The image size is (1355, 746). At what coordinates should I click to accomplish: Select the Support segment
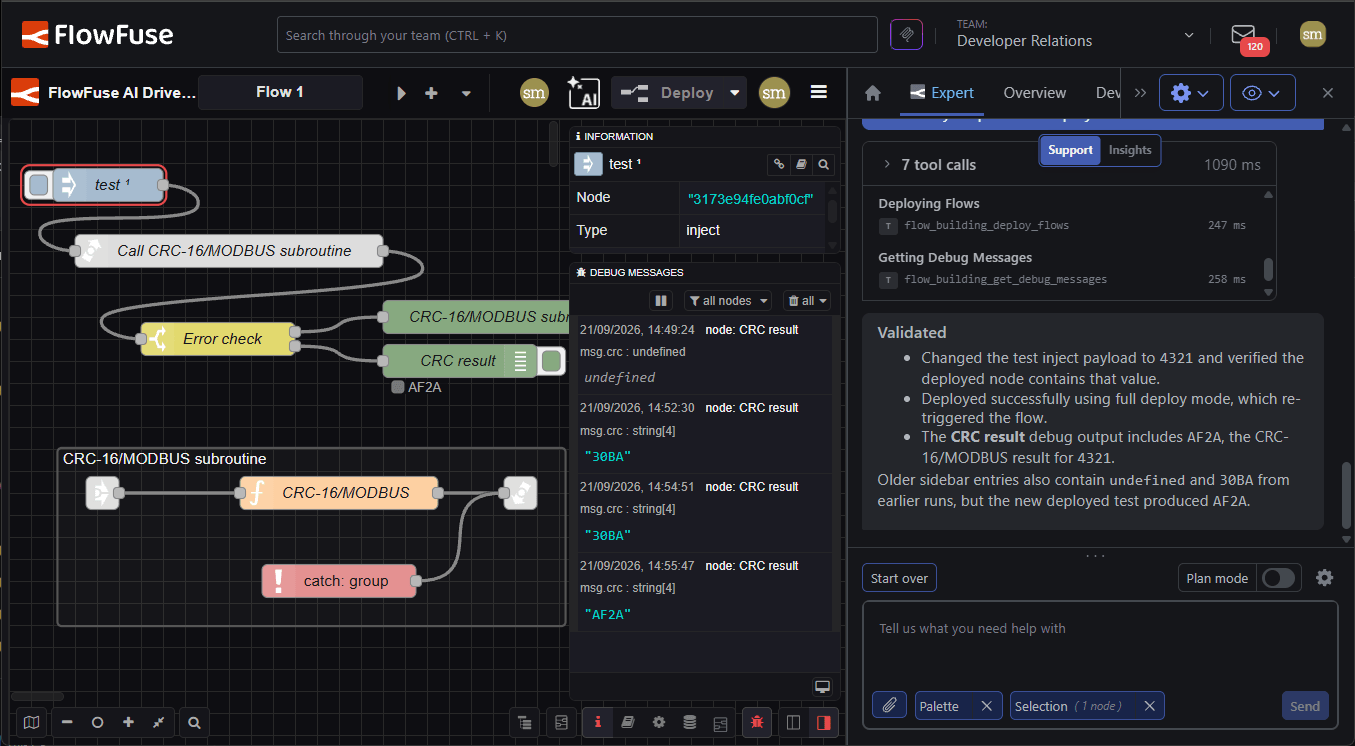[1070, 150]
